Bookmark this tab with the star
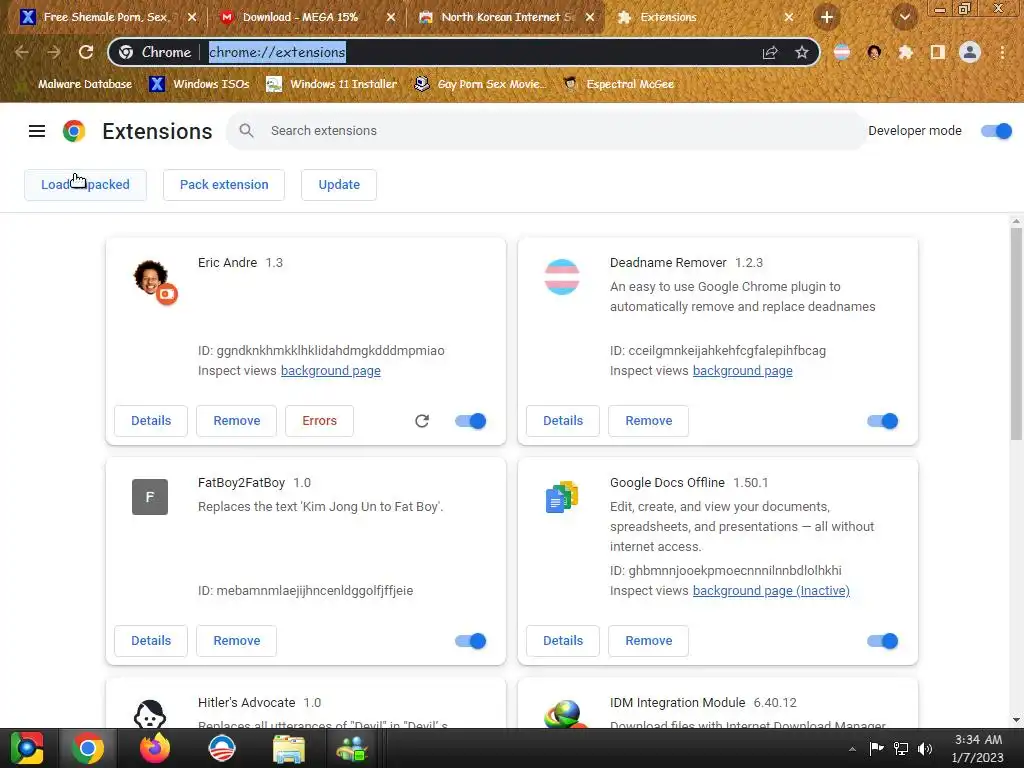 click(802, 52)
